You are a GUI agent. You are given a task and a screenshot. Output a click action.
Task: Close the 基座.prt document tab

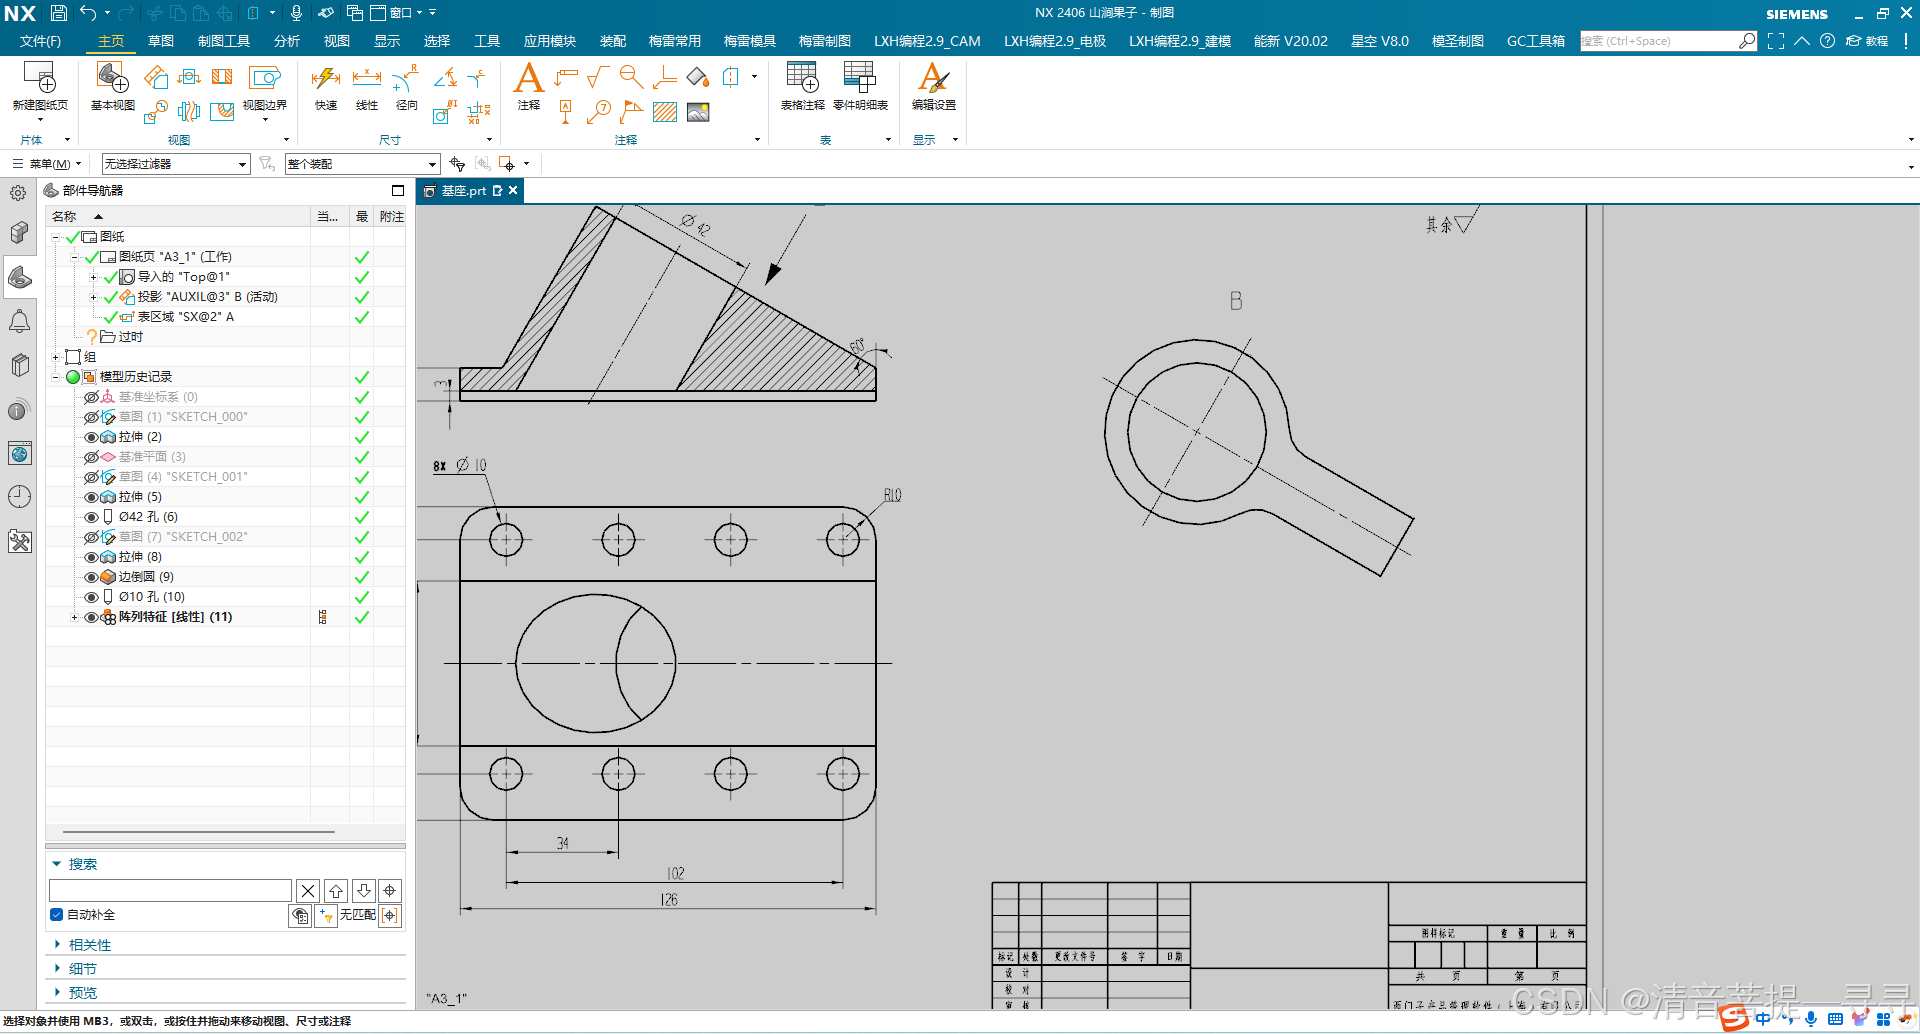513,190
